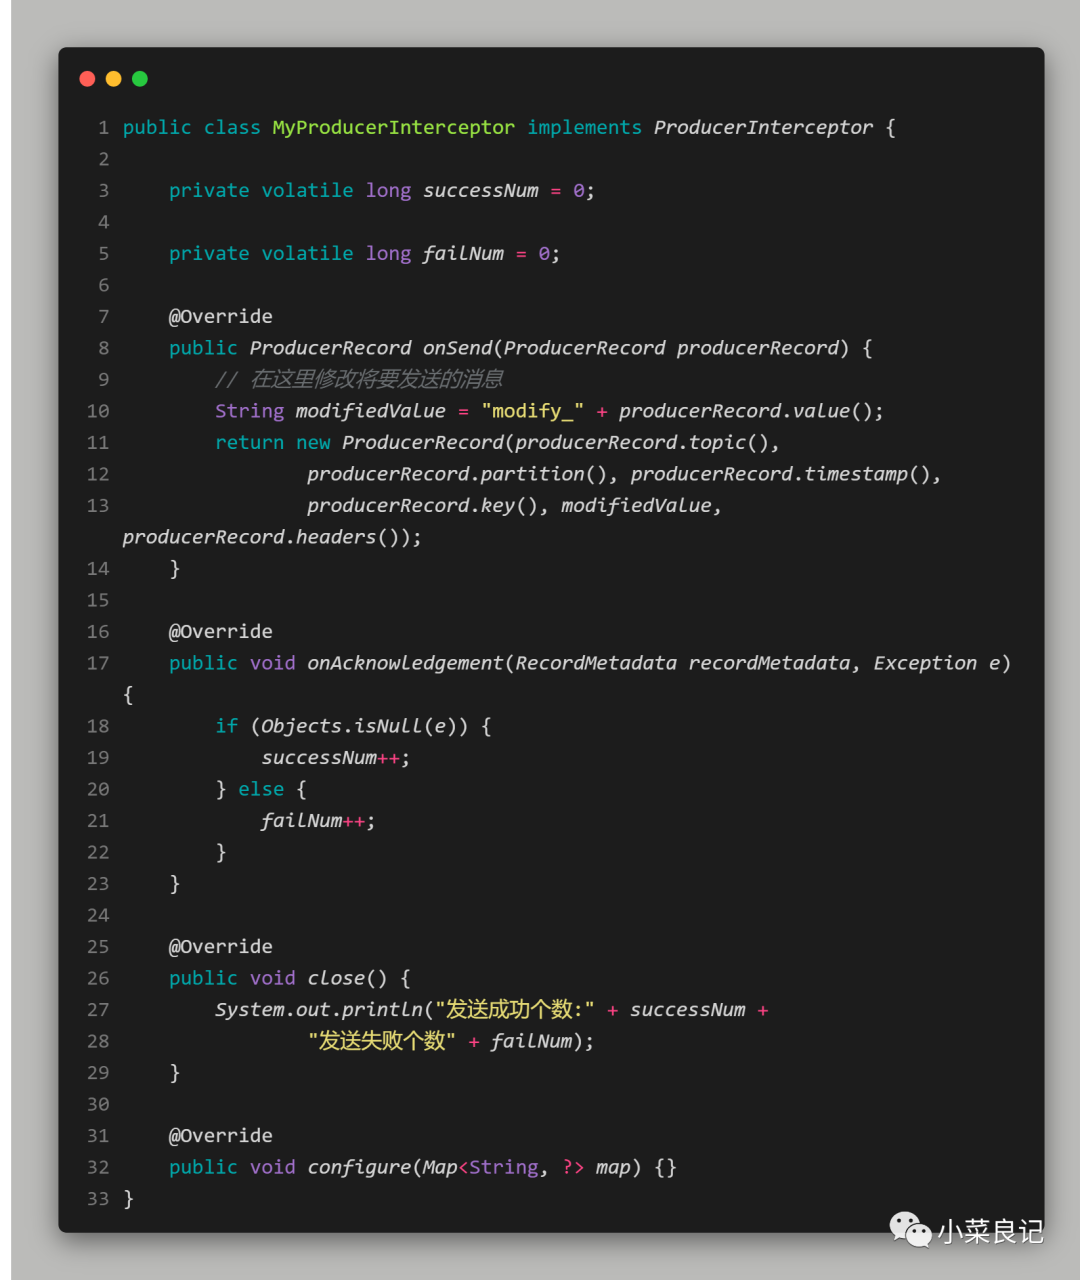Click producerRecord.headers() wrapped line
The image size is (1080, 1280).
pyautogui.click(x=272, y=537)
